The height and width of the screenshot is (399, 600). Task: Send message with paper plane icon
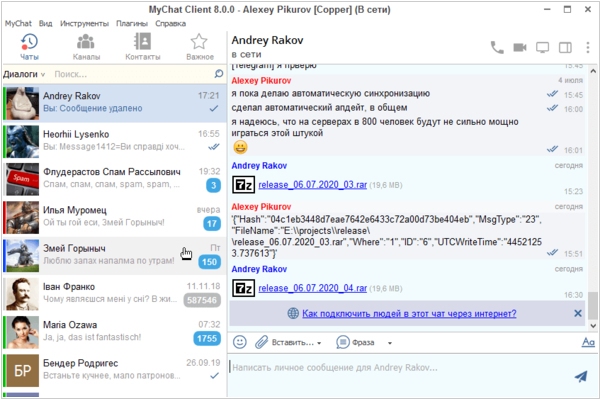pyautogui.click(x=581, y=376)
